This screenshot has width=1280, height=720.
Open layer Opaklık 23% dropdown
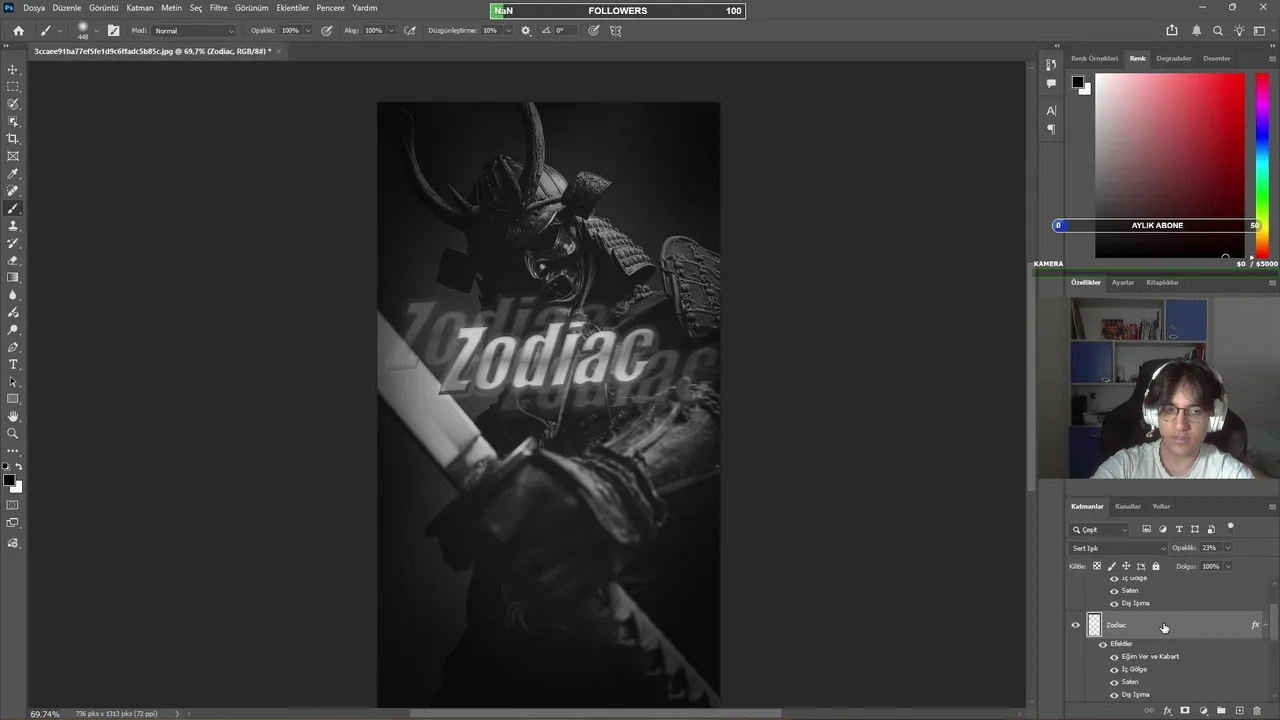point(1228,548)
